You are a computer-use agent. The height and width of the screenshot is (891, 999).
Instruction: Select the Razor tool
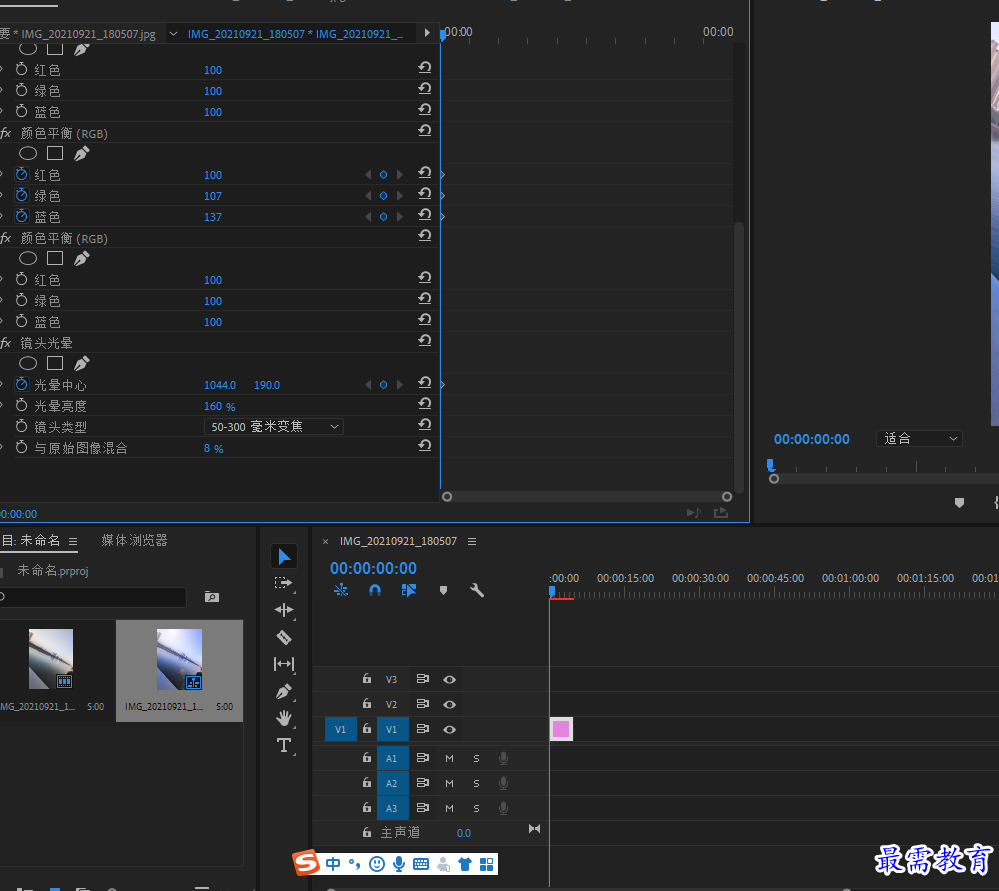point(284,637)
